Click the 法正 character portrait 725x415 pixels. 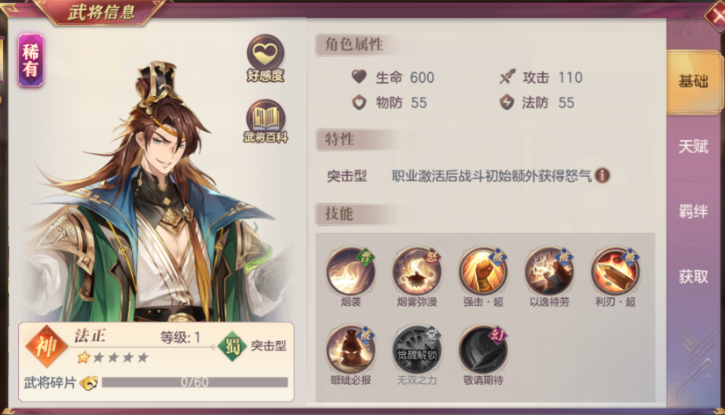(153, 194)
